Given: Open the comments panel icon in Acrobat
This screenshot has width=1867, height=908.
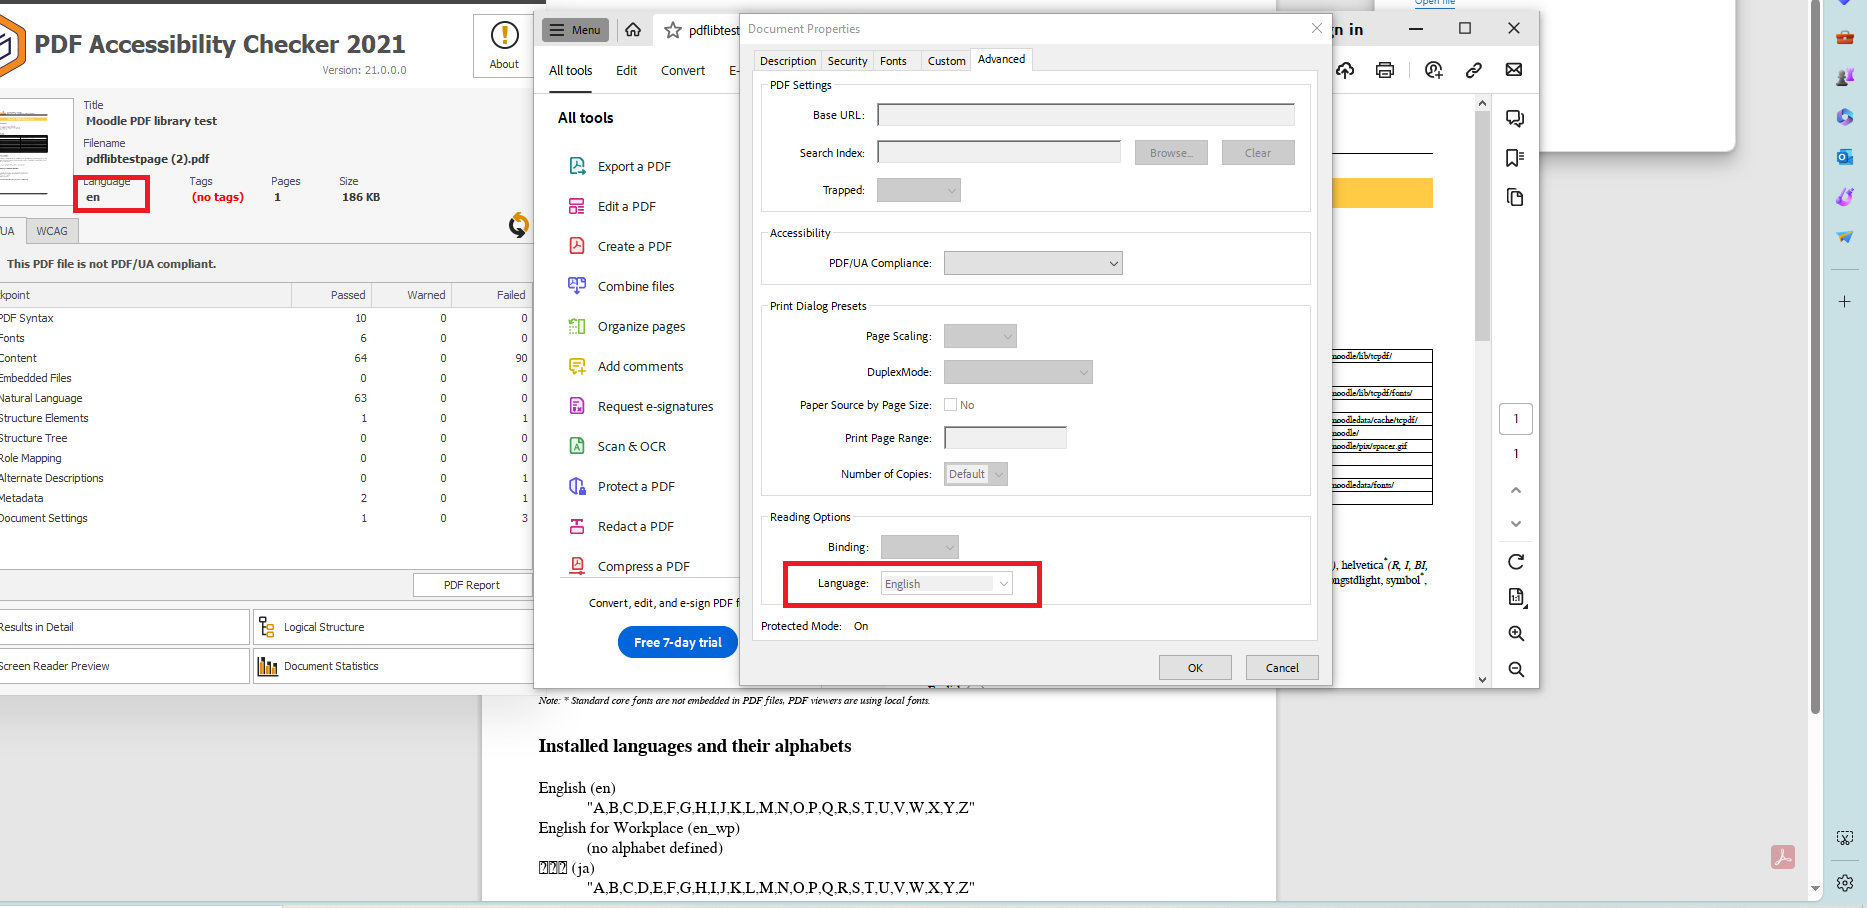Looking at the screenshot, I should [x=1516, y=119].
